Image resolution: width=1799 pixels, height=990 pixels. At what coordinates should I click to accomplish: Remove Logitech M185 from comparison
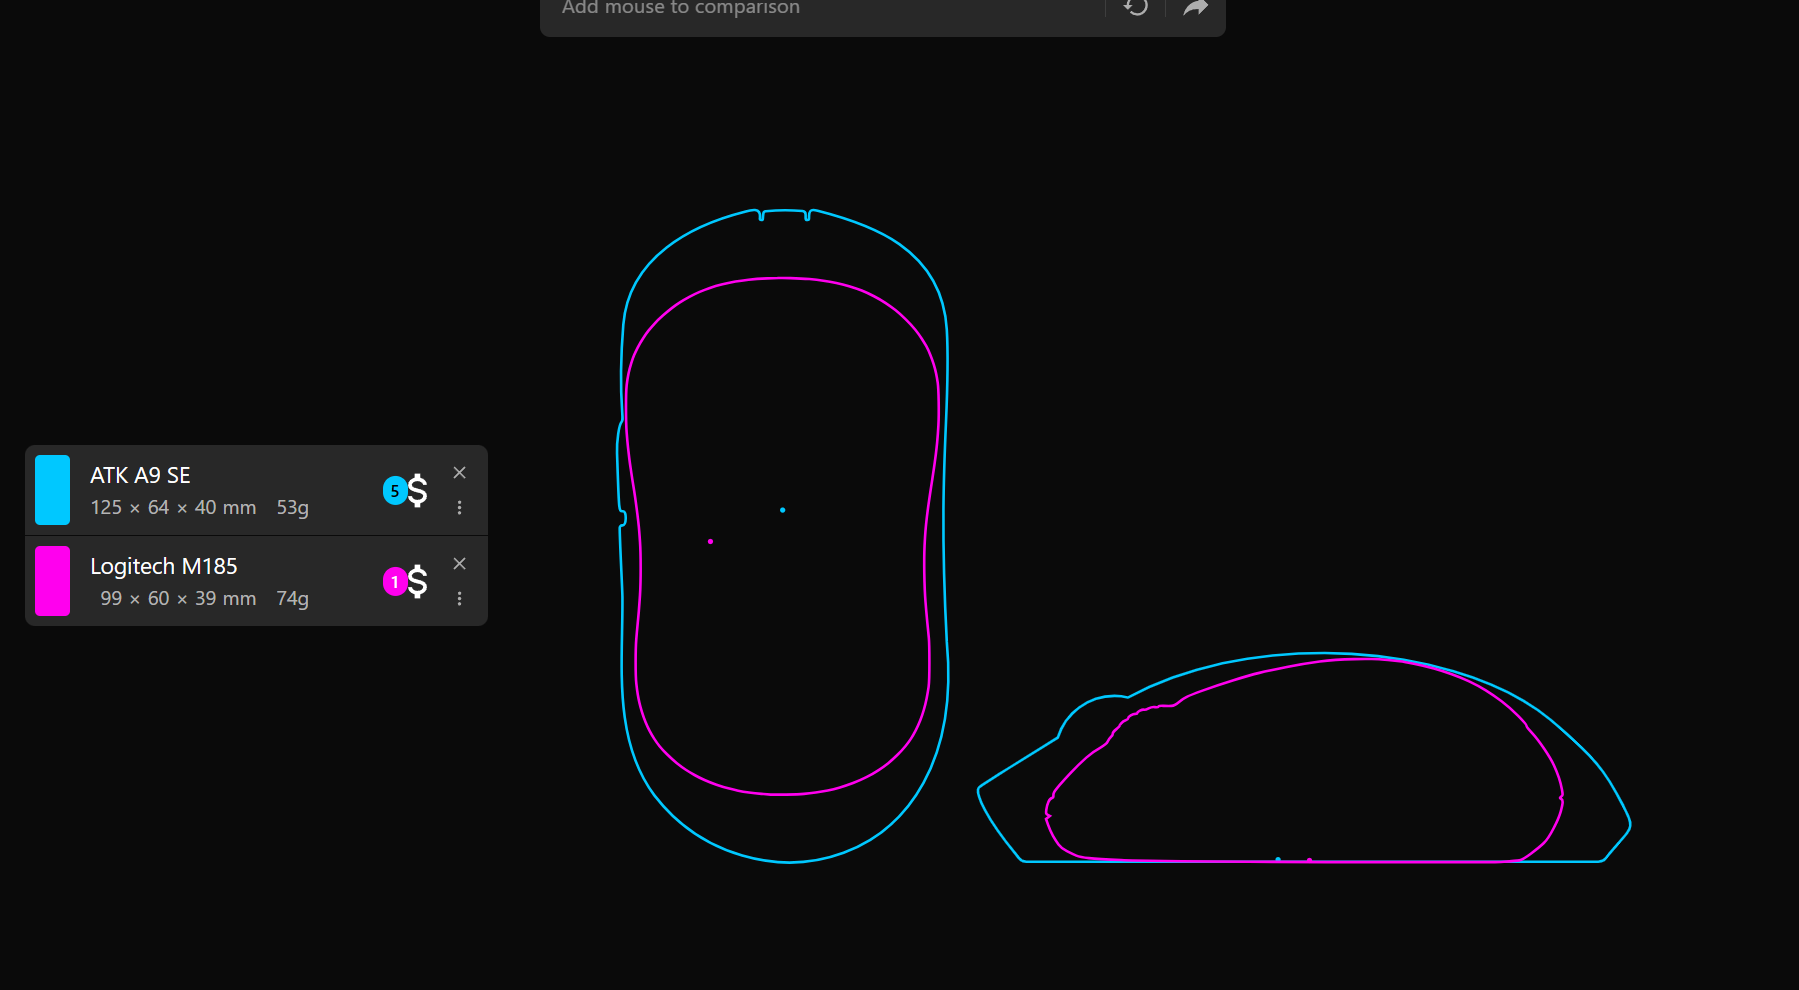[459, 564]
